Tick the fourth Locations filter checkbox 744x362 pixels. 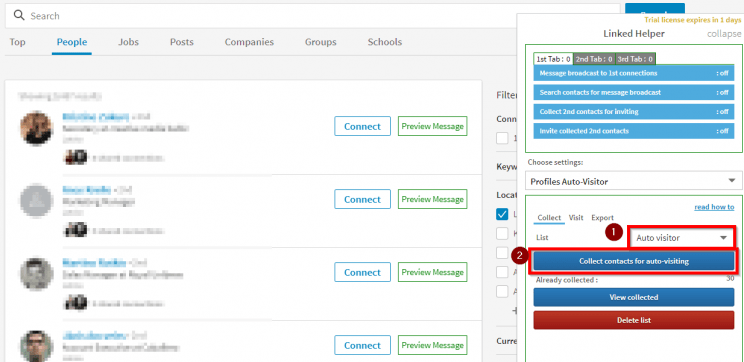click(502, 272)
